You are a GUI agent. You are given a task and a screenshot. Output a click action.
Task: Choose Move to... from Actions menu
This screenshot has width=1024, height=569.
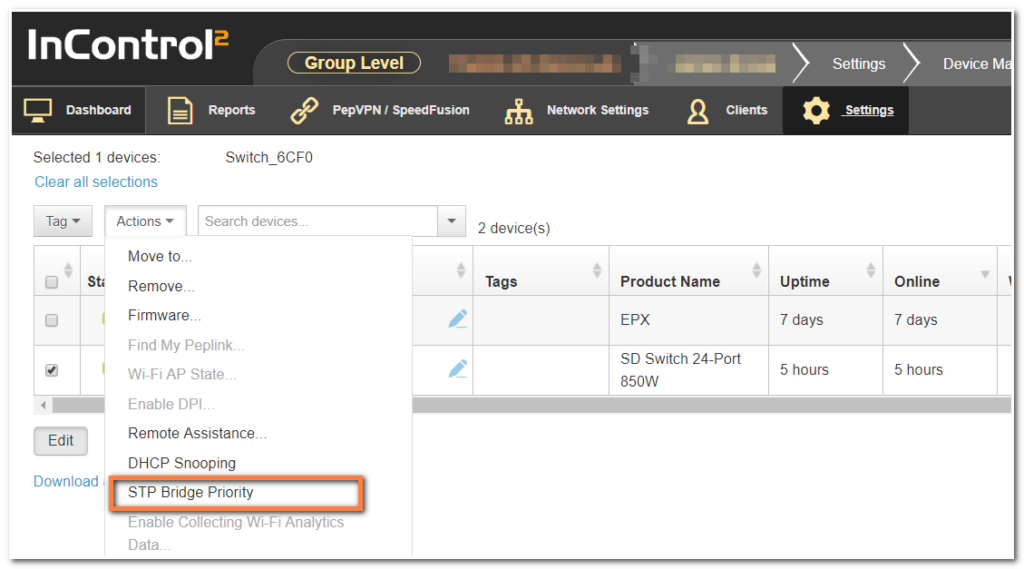(160, 256)
